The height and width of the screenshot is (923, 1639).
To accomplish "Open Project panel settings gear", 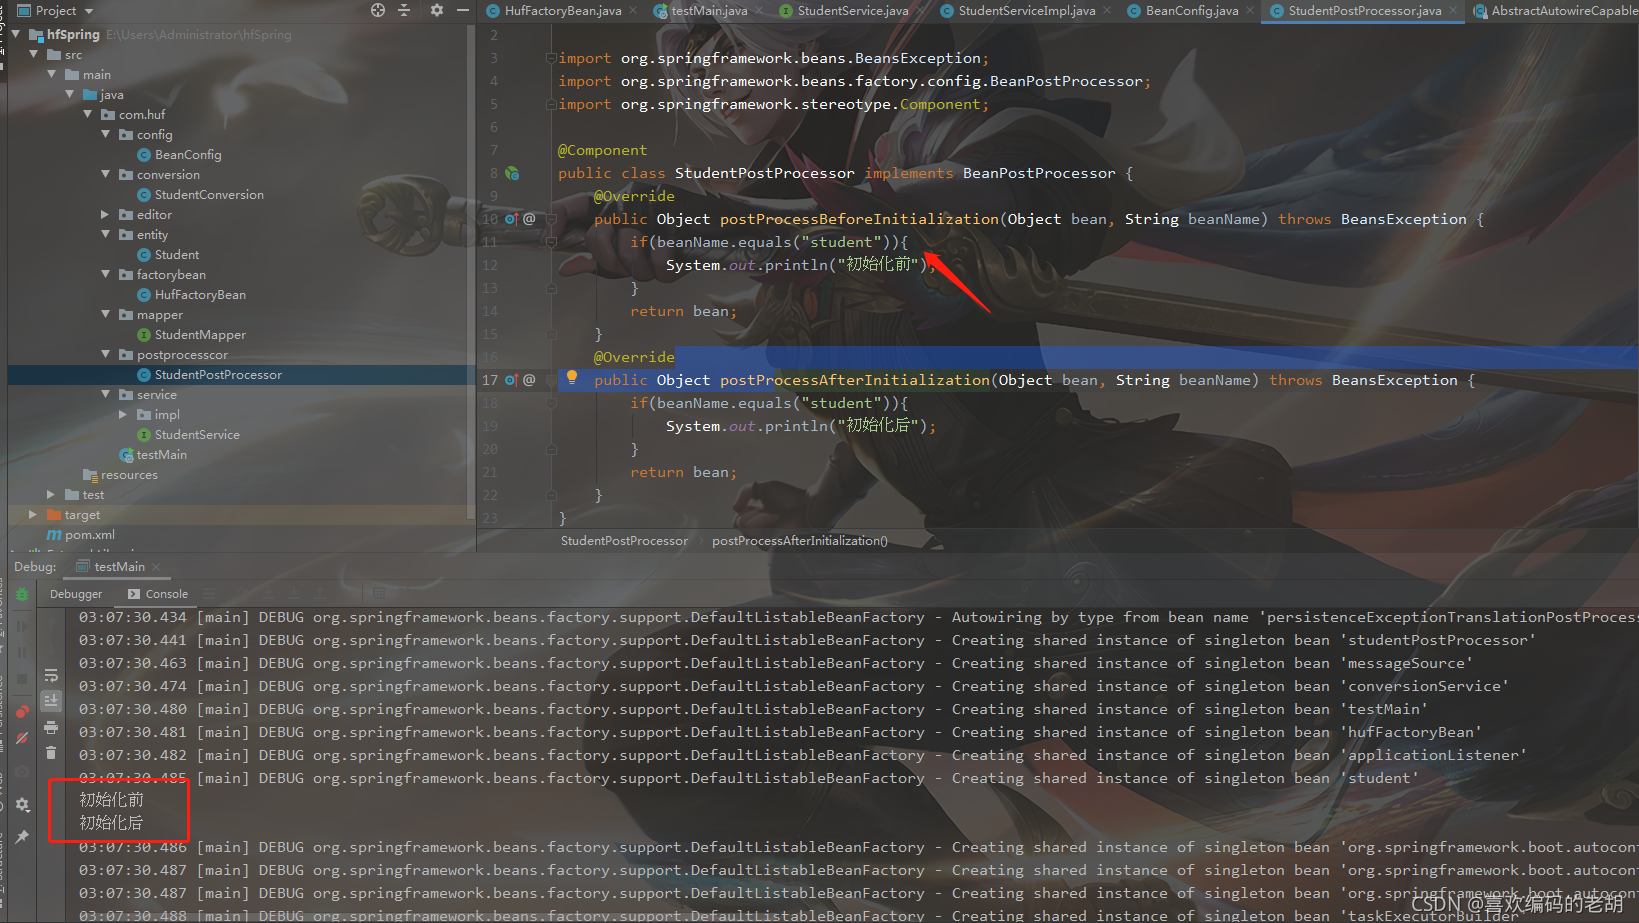I will pyautogui.click(x=437, y=10).
